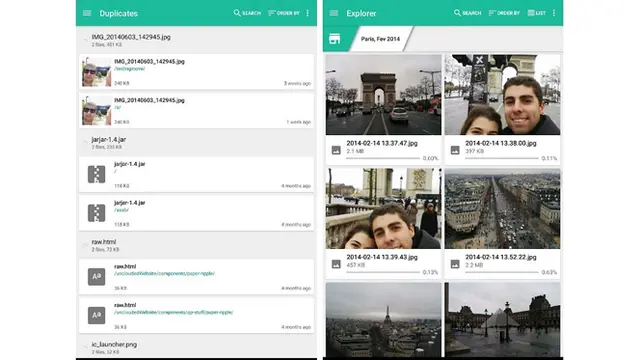Expand the ic_launcher.png duplicates group header
Image resolution: width=640 pixels, height=360 pixels.
(196, 347)
